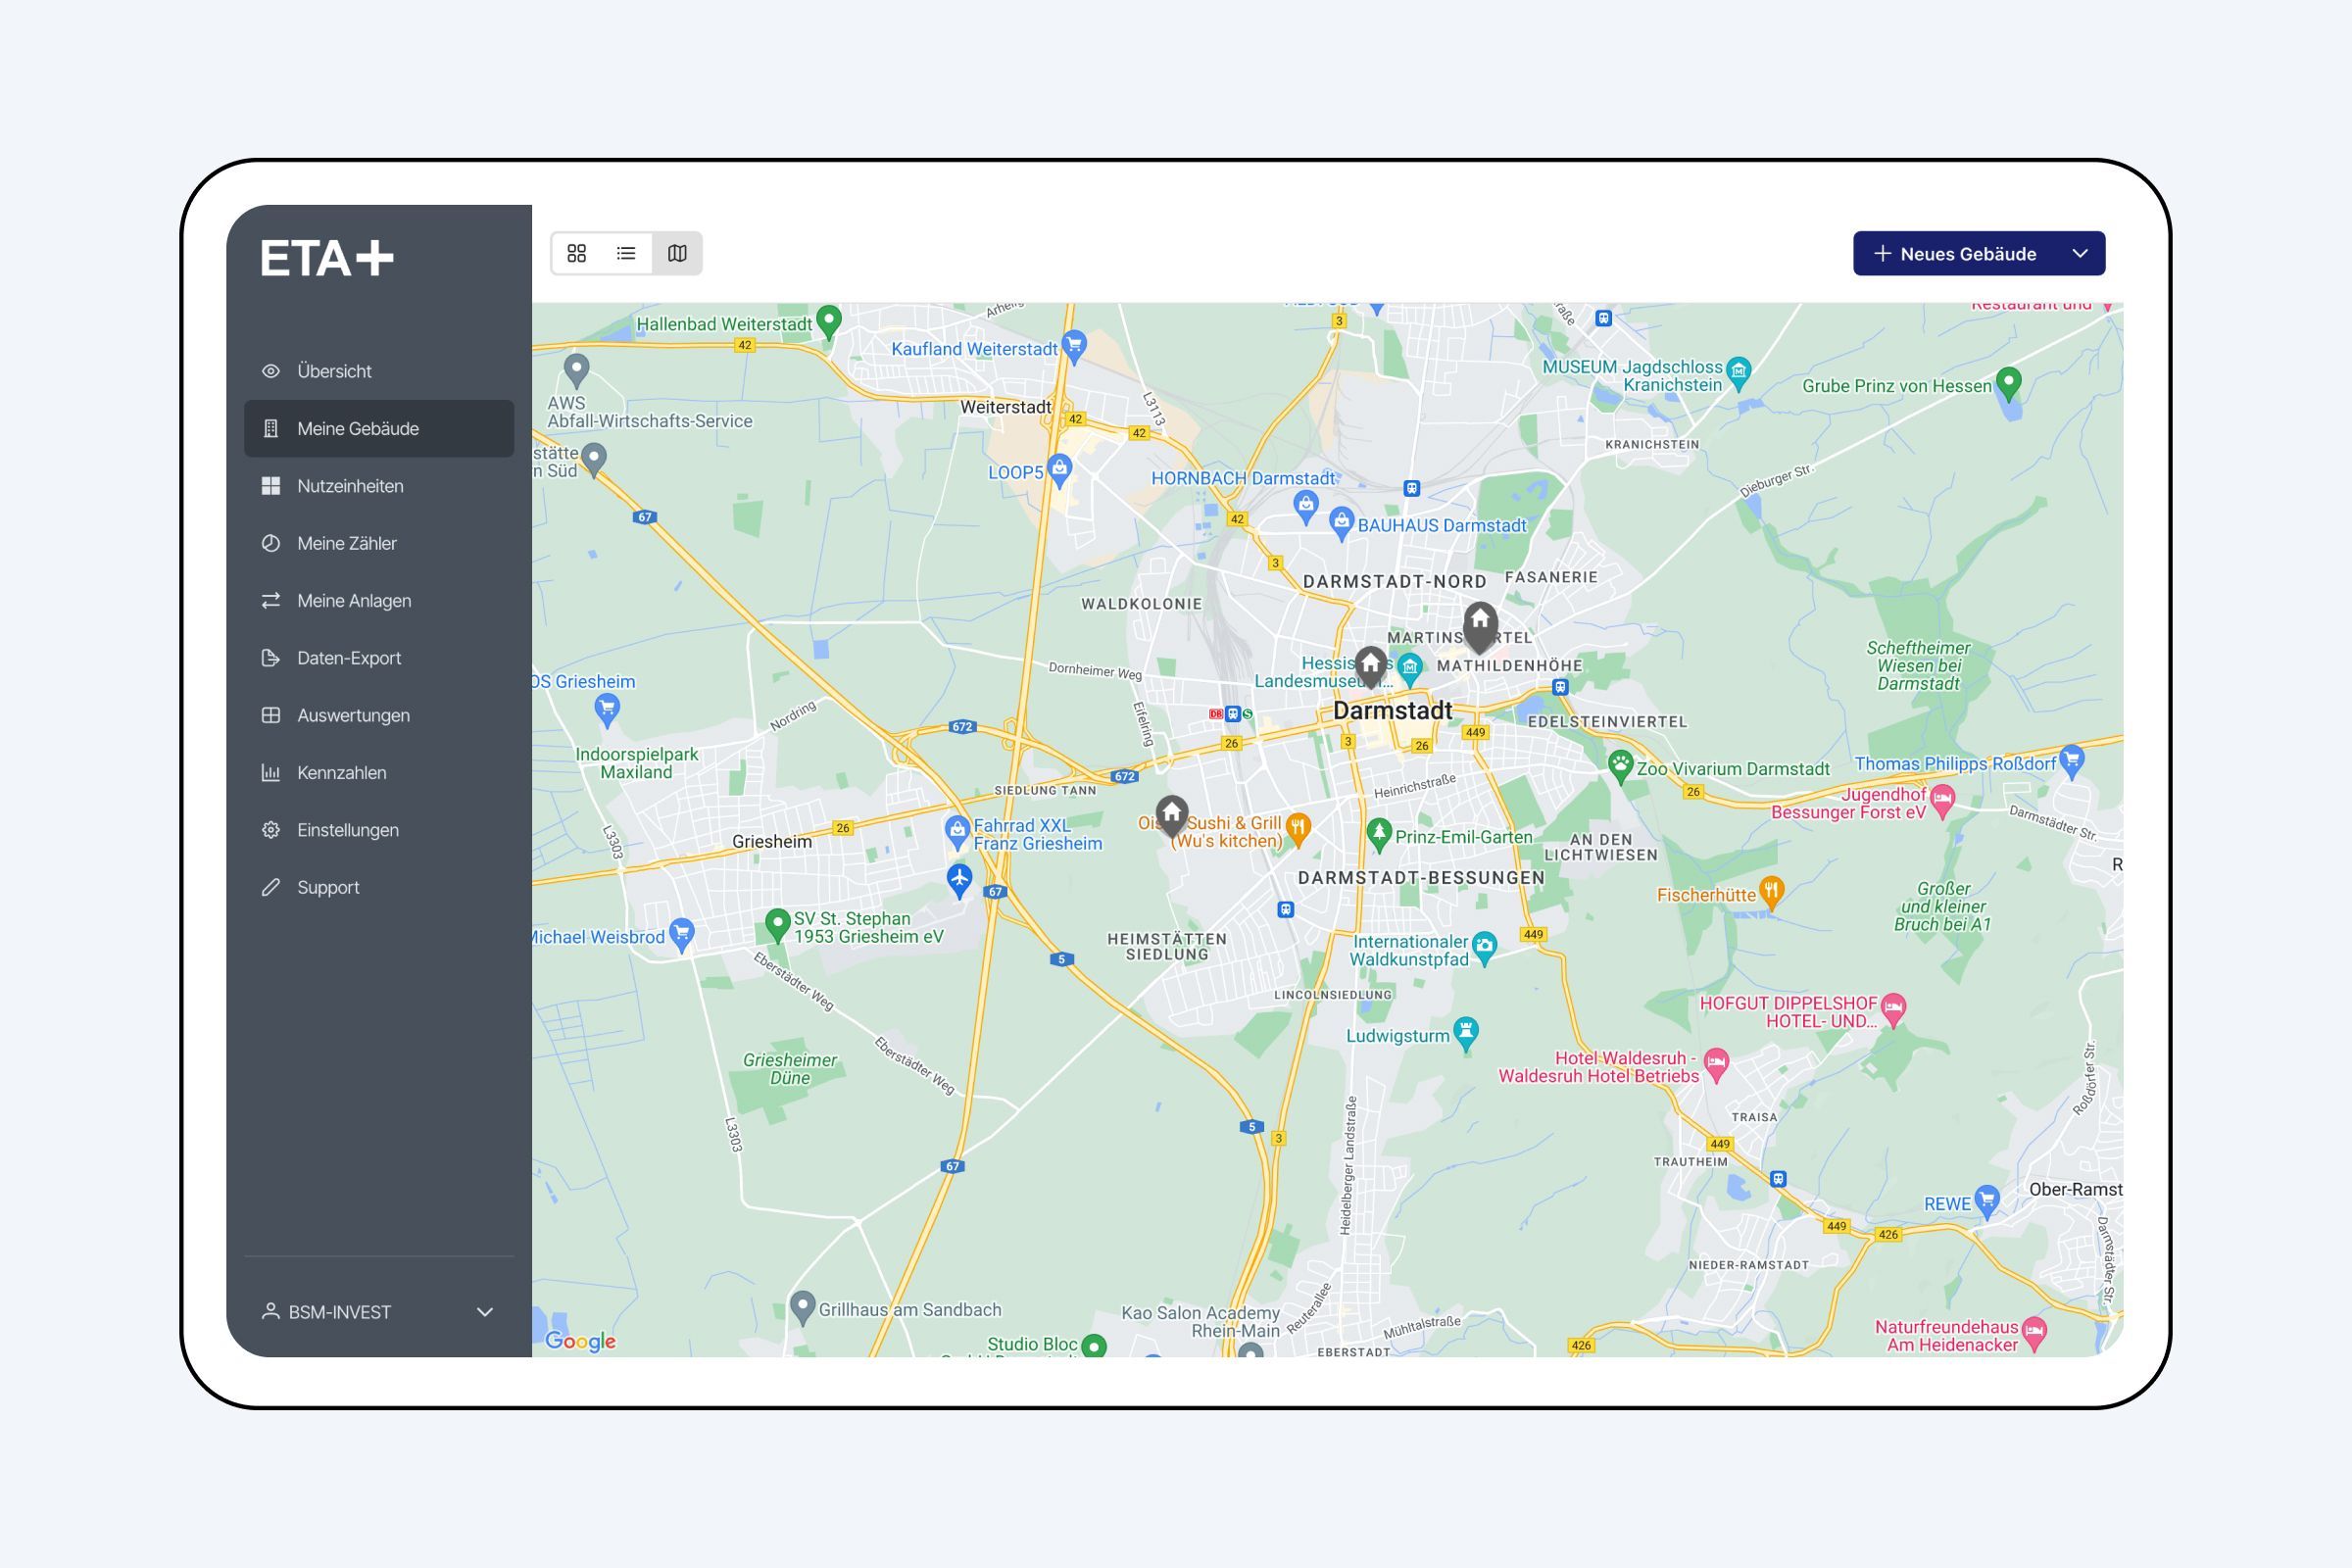The height and width of the screenshot is (1568, 2352).
Task: Click the Hofgut Dippelshof hotel pin
Action: [1893, 1011]
